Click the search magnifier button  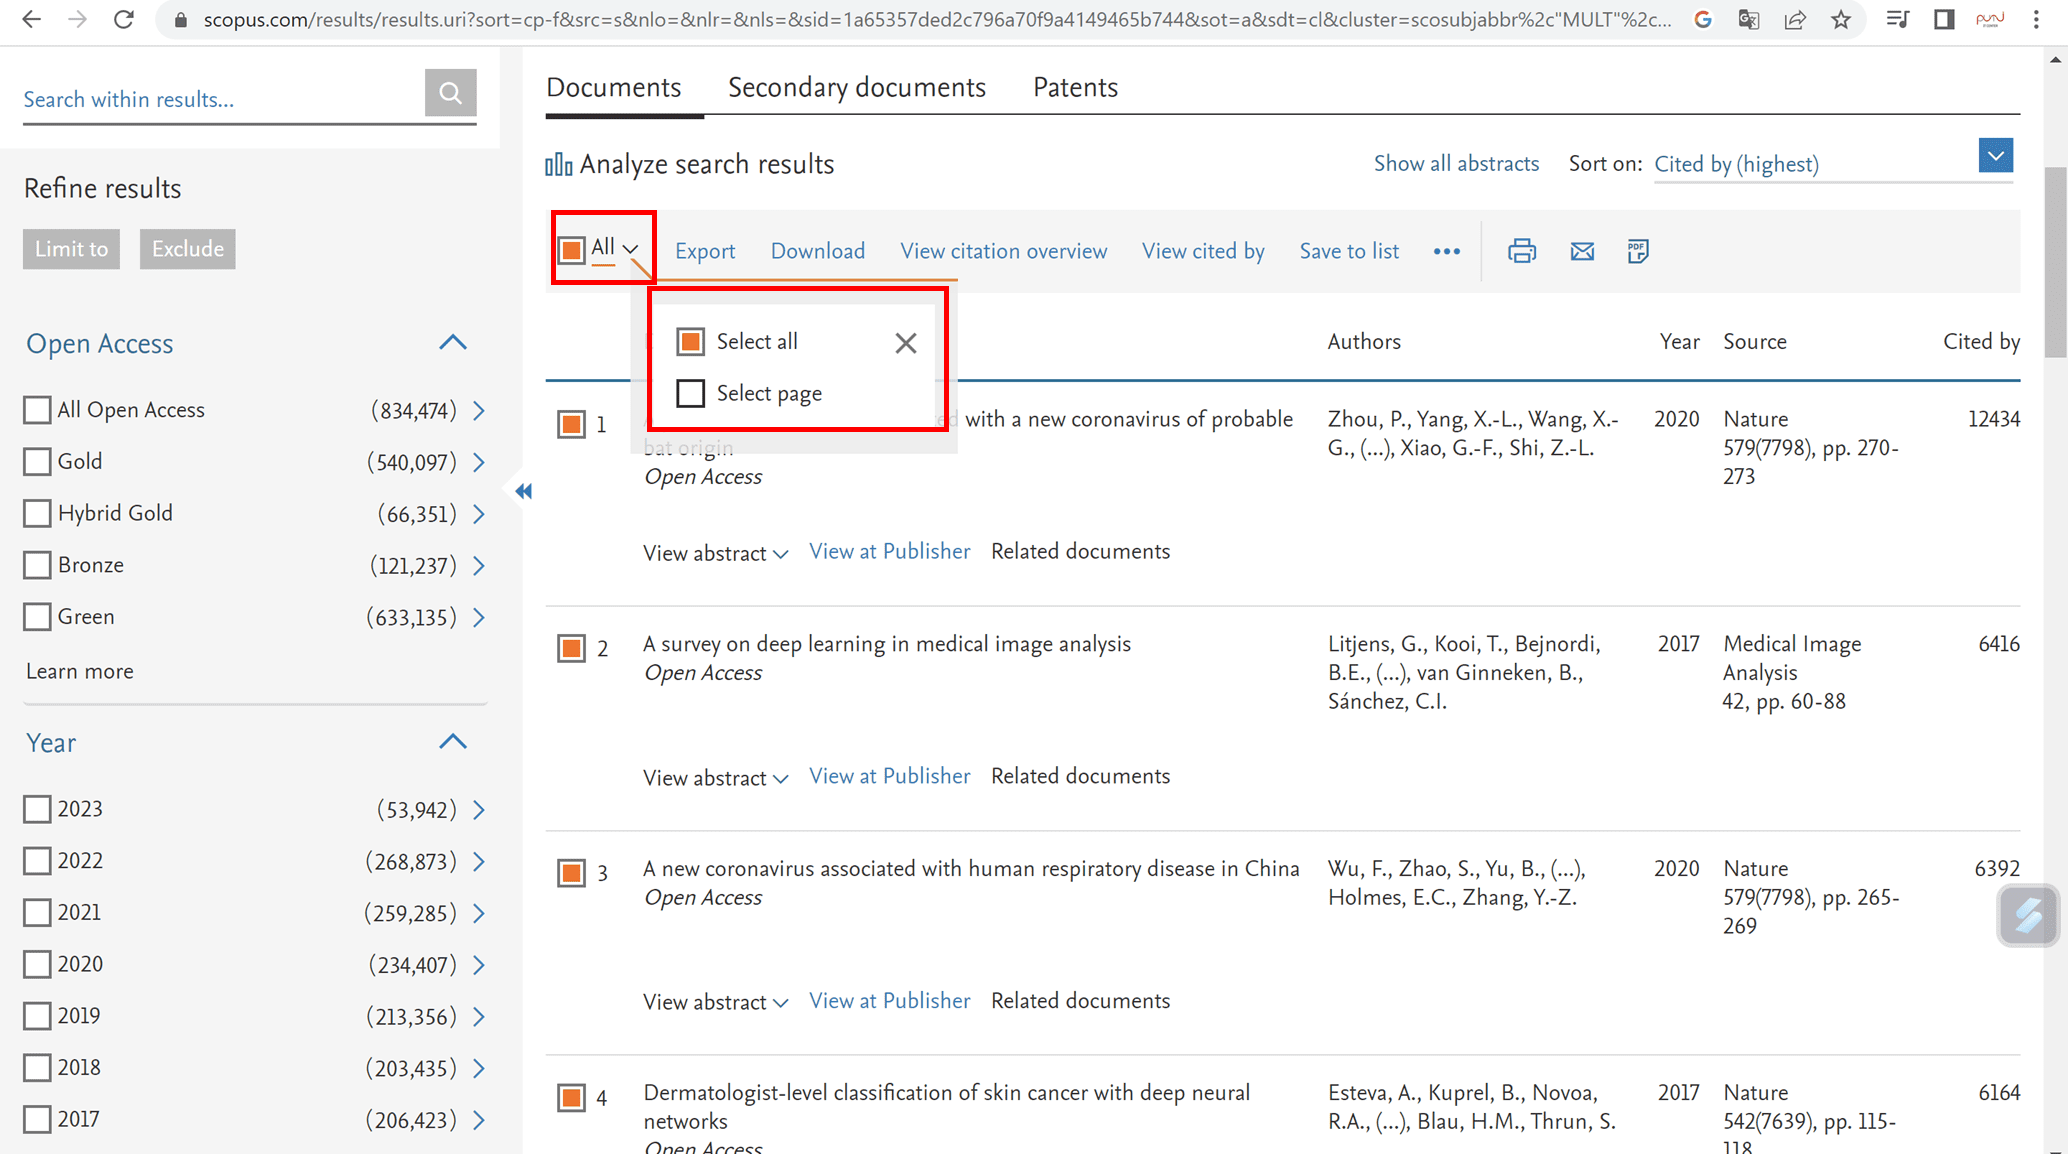[x=450, y=93]
